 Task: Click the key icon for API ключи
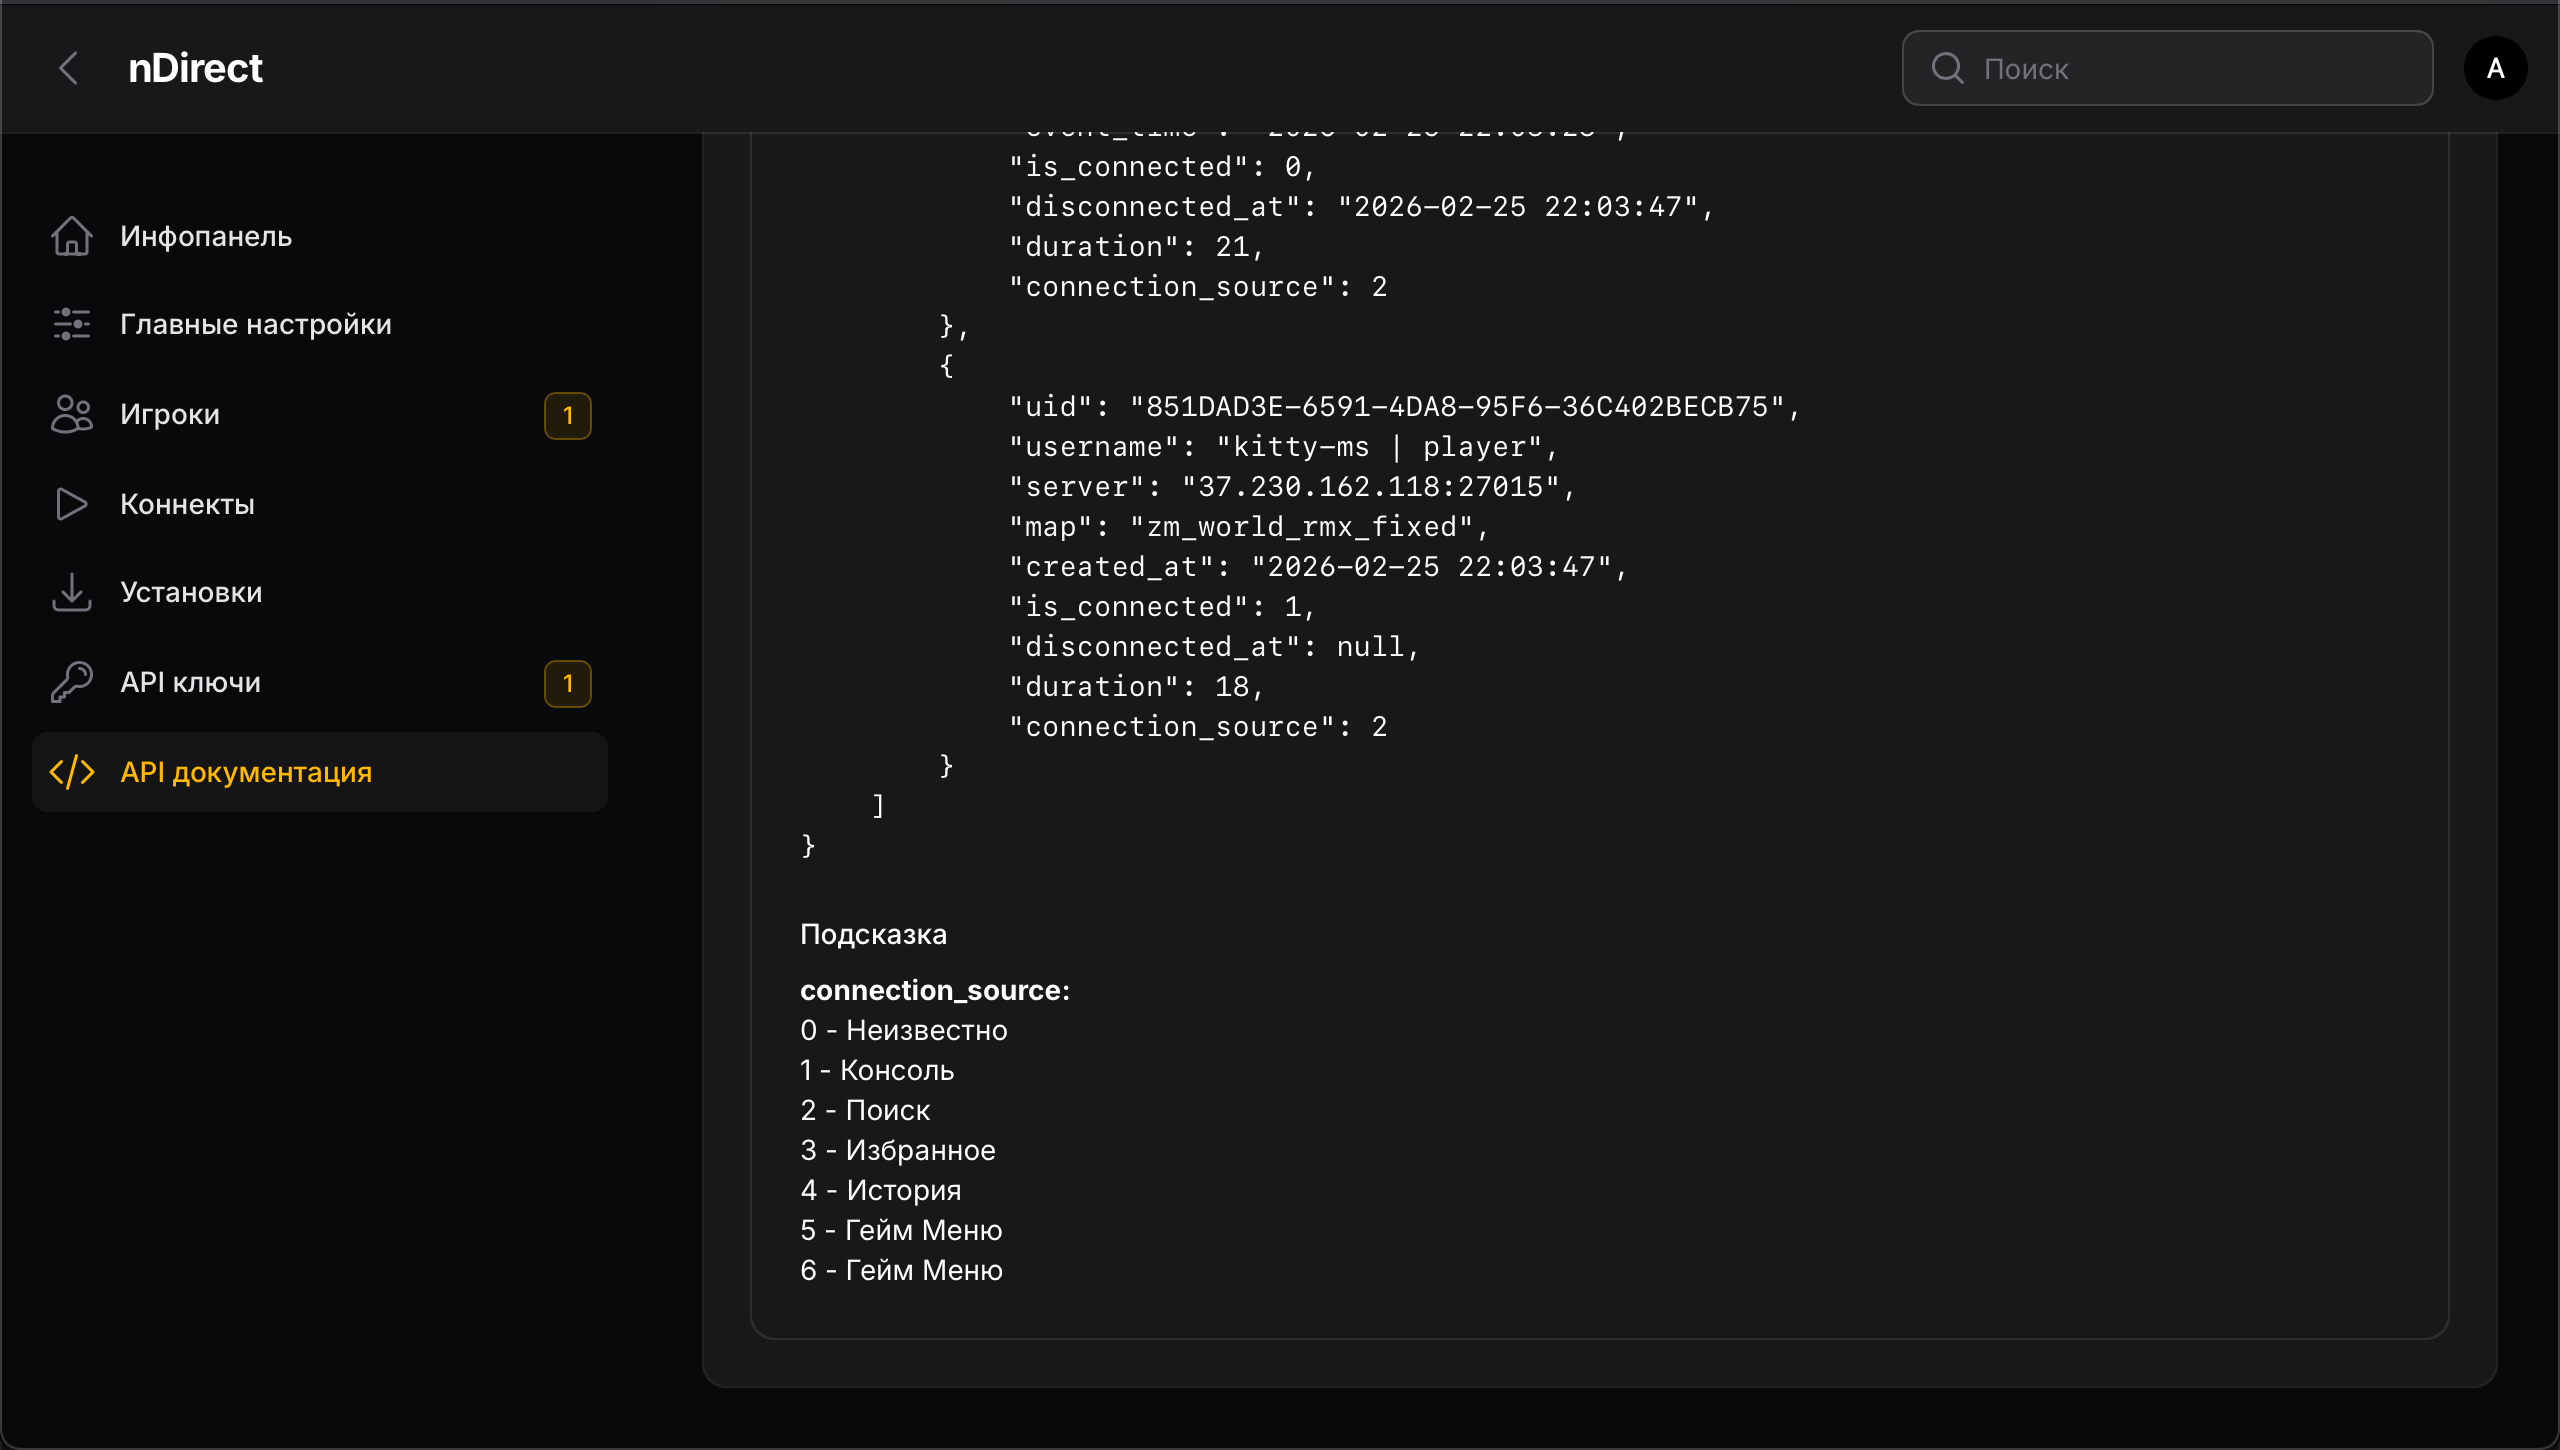[72, 682]
